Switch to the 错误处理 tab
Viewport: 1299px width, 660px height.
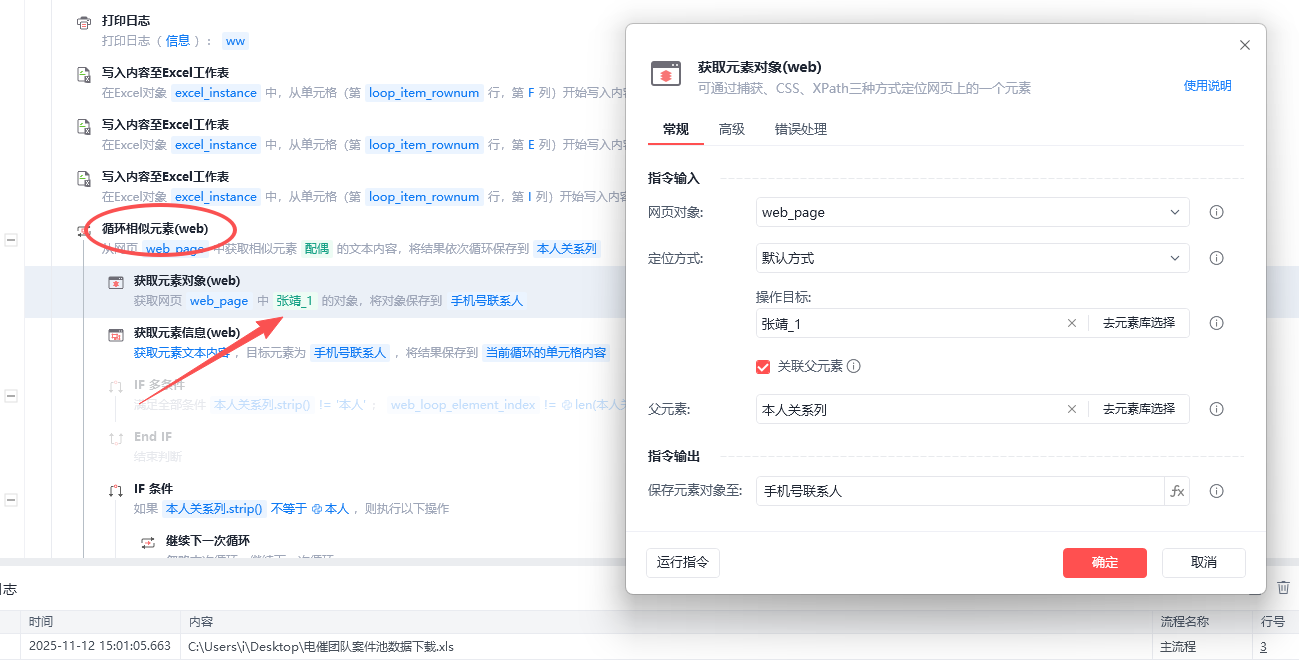[x=801, y=129]
